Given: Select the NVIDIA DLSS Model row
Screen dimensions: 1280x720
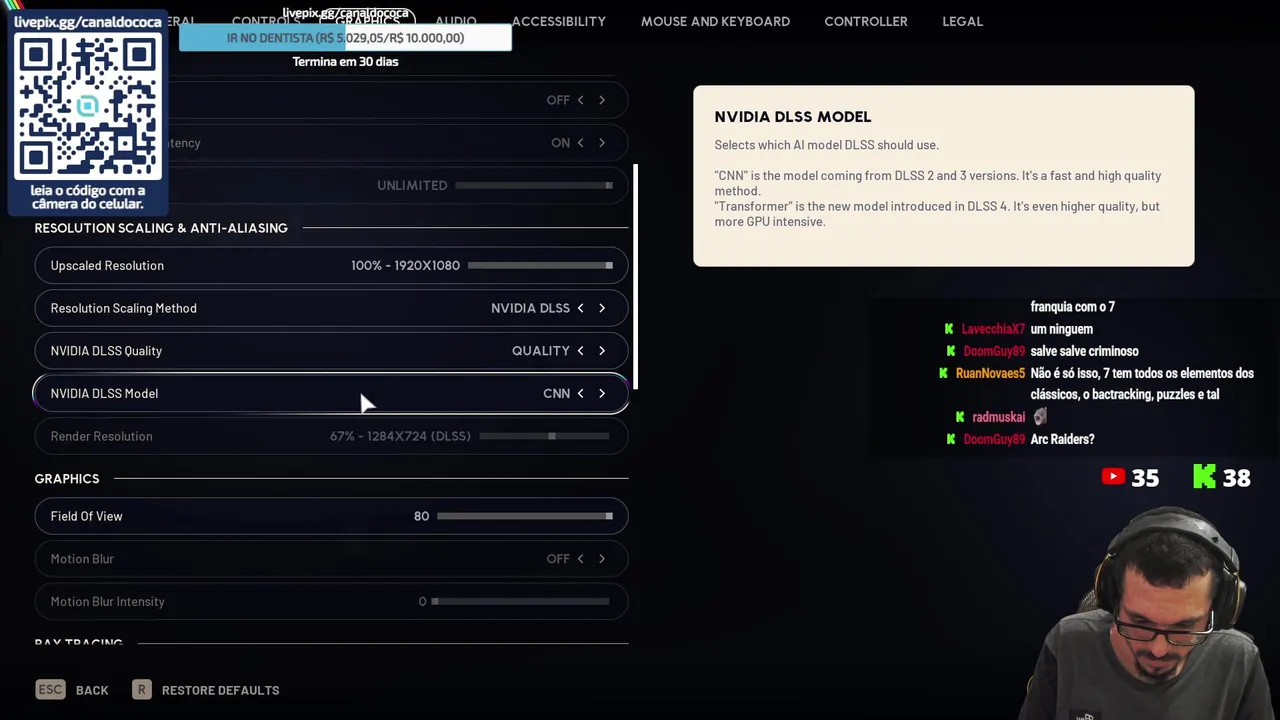Looking at the screenshot, I should (331, 394).
